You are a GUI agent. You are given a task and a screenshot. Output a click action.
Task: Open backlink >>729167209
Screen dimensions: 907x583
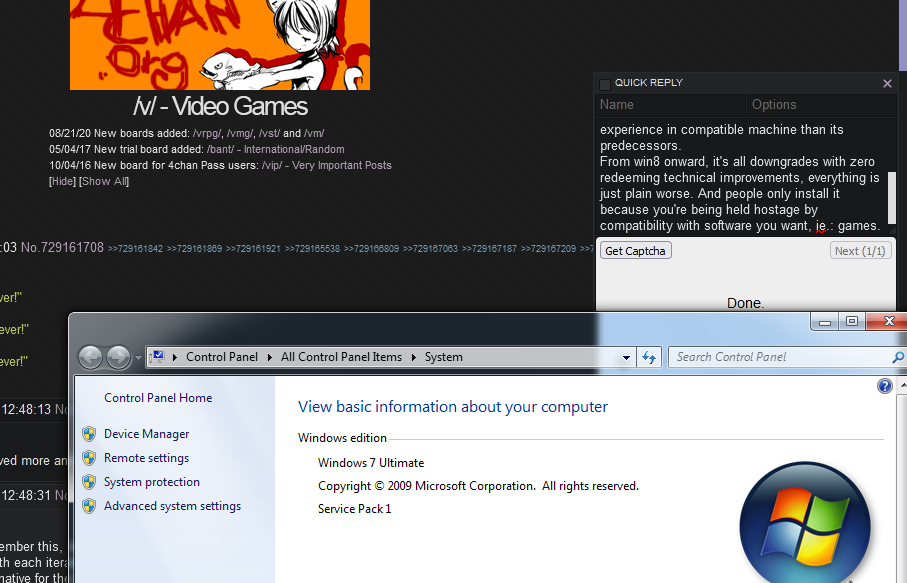click(x=548, y=249)
